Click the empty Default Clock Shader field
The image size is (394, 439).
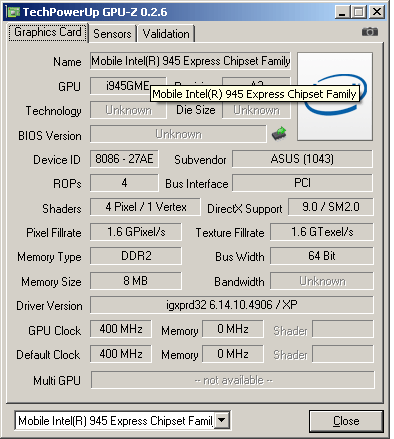coord(343,354)
